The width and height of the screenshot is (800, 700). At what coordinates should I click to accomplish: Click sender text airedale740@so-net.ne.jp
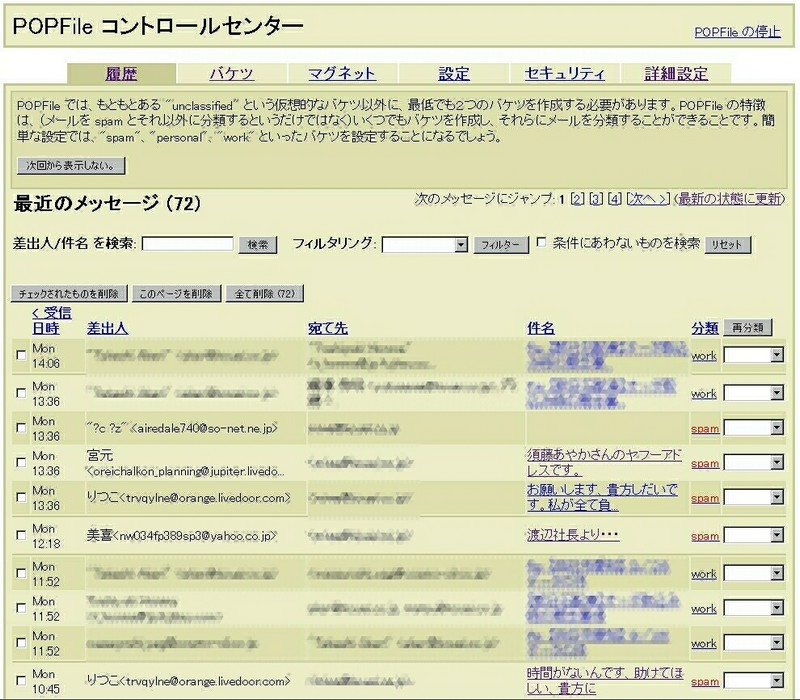coord(206,429)
